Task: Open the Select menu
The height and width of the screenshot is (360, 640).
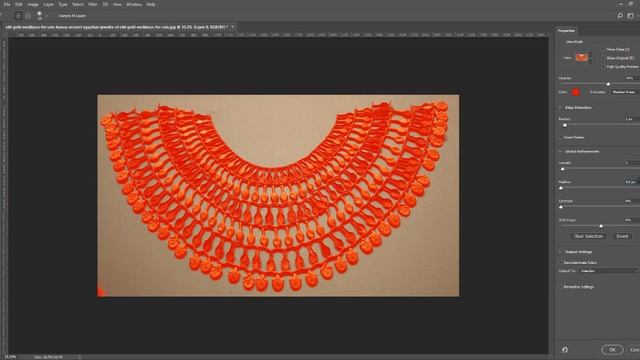Action: 78,4
